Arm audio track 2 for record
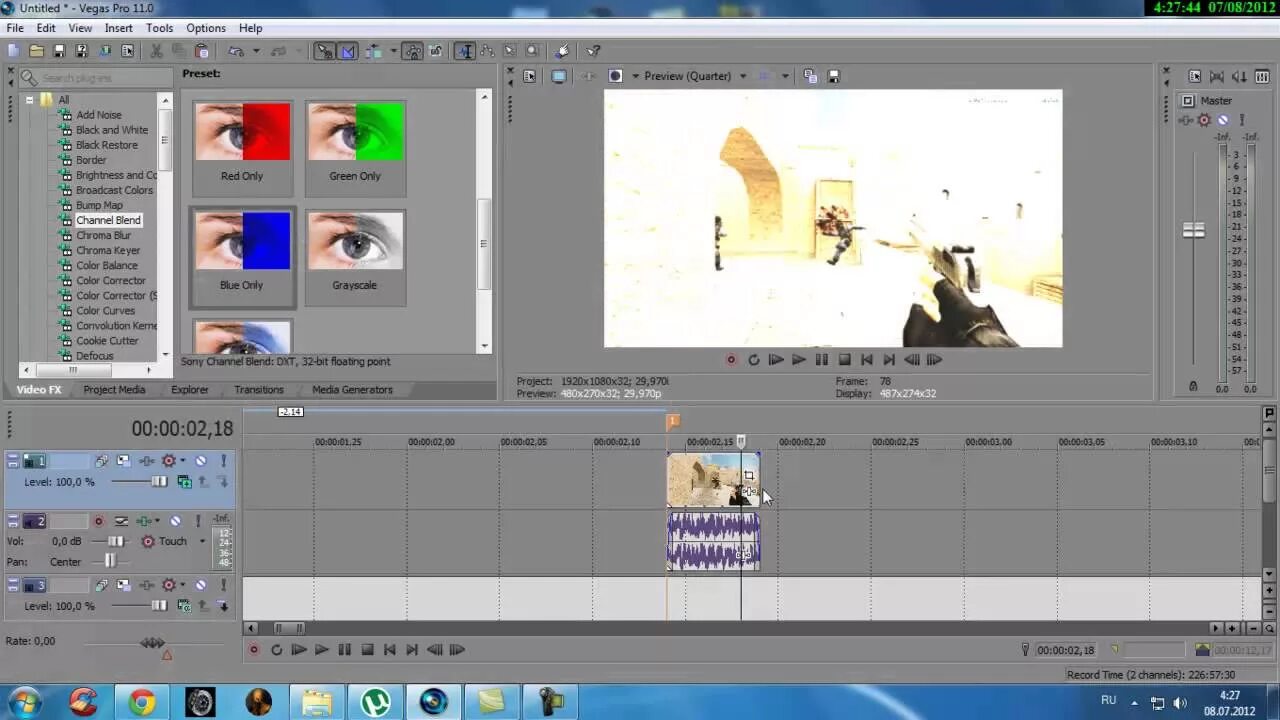The image size is (1280, 720). click(98, 521)
